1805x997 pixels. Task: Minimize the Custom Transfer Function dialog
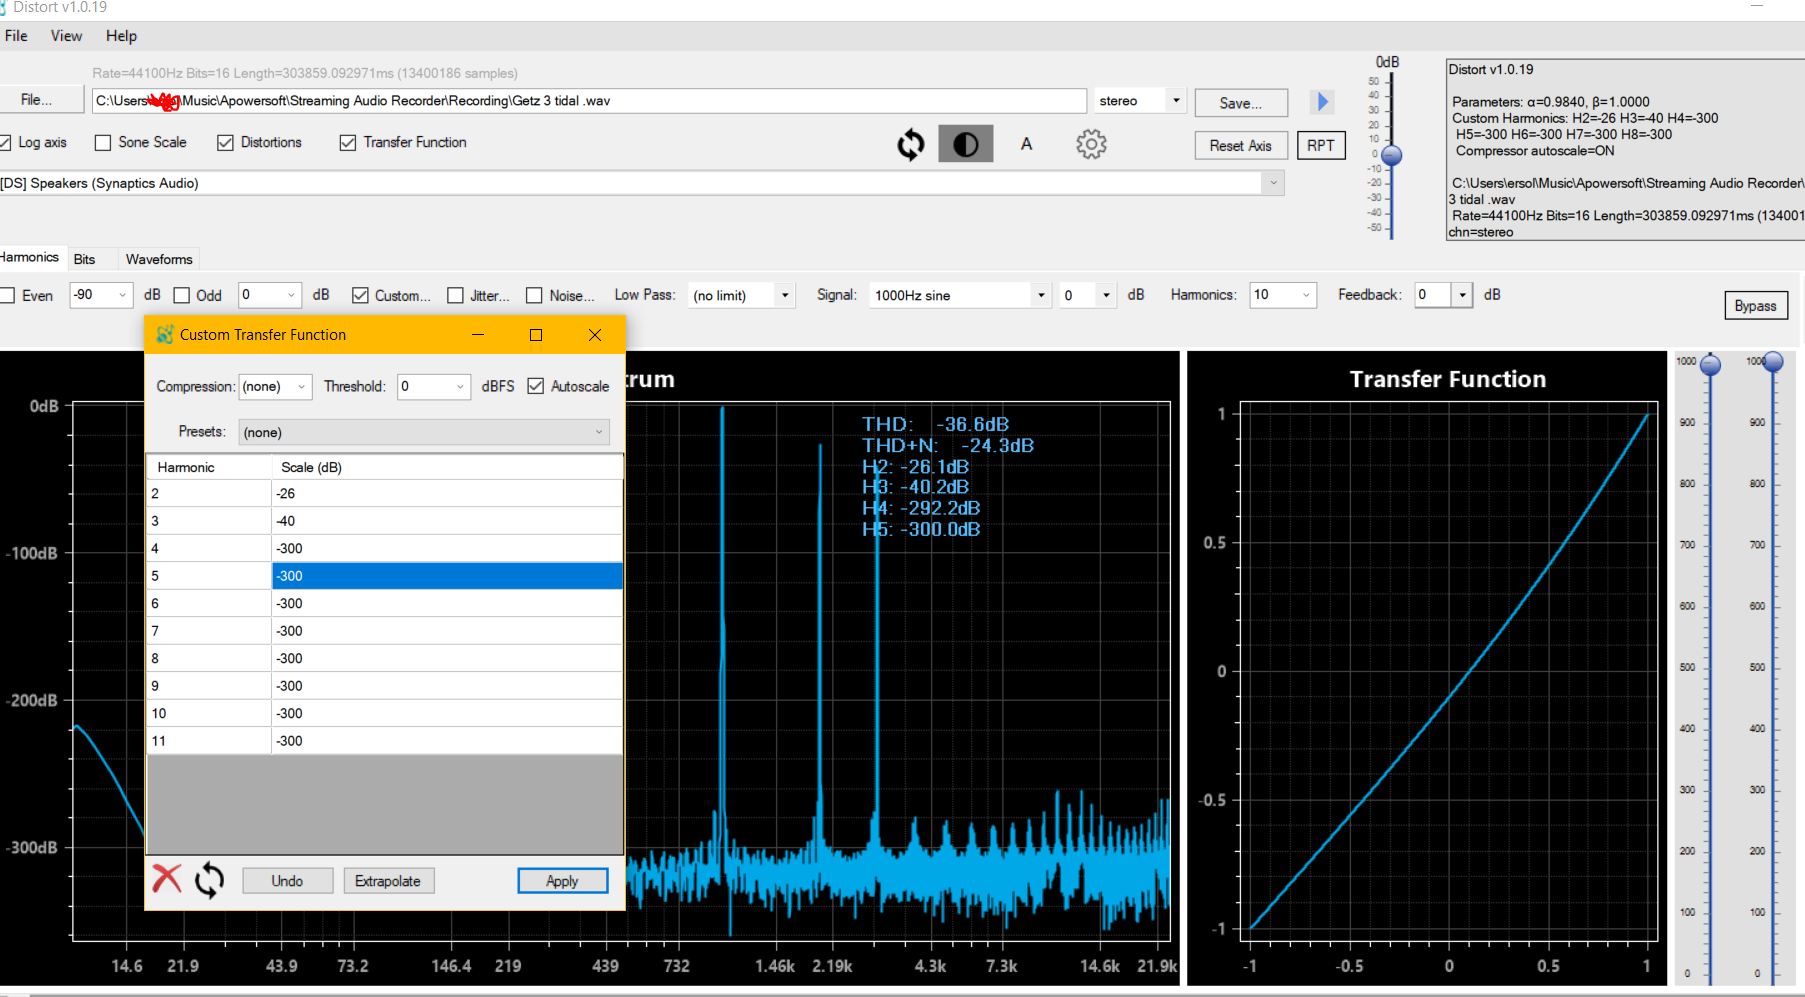(478, 334)
